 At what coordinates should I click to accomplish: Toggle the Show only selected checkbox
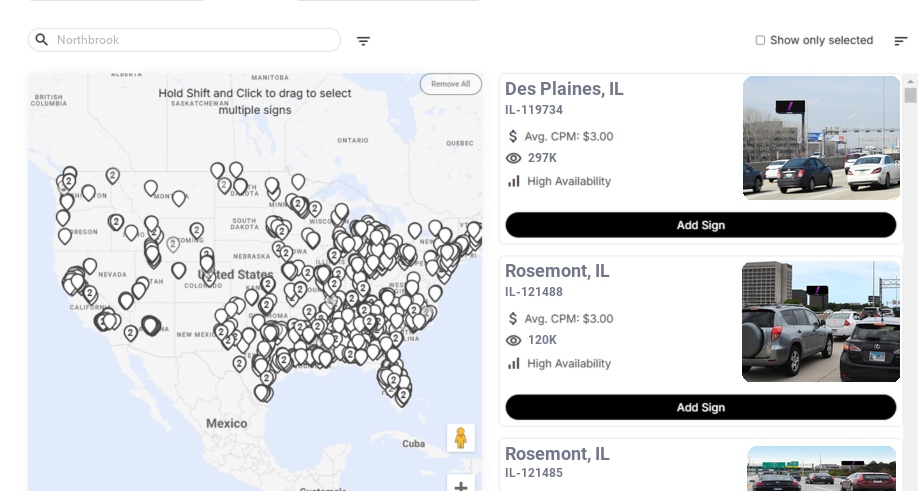tap(760, 41)
